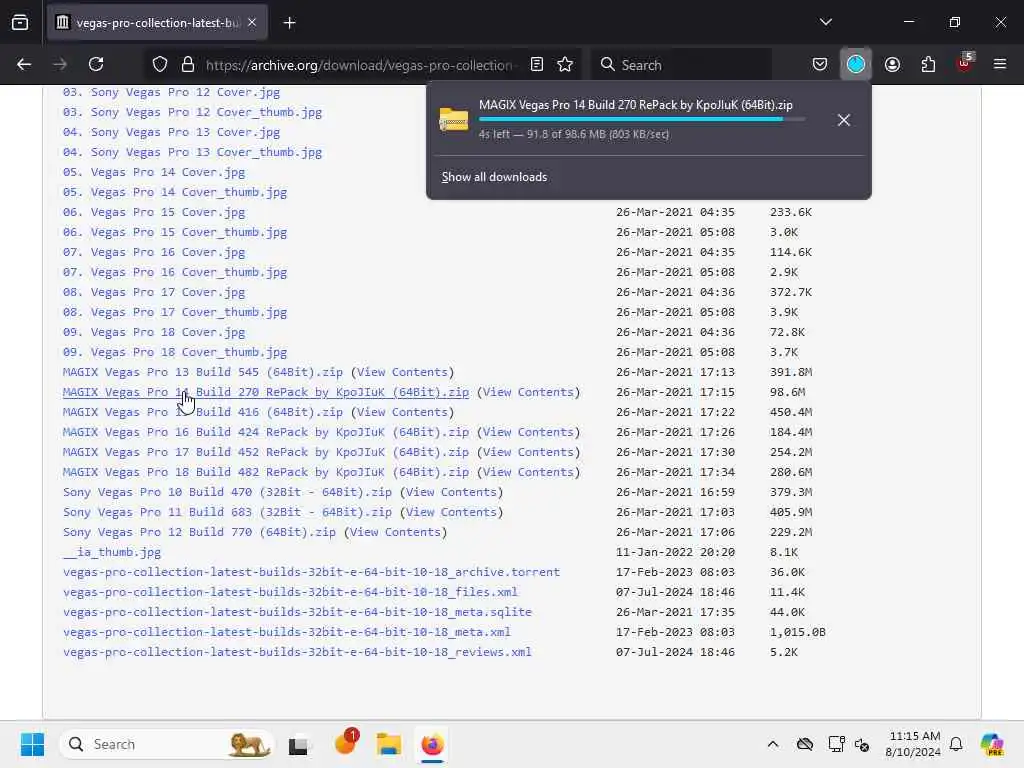Click the tracking protection shield icon
This screenshot has width=1024, height=768.
tap(160, 64)
